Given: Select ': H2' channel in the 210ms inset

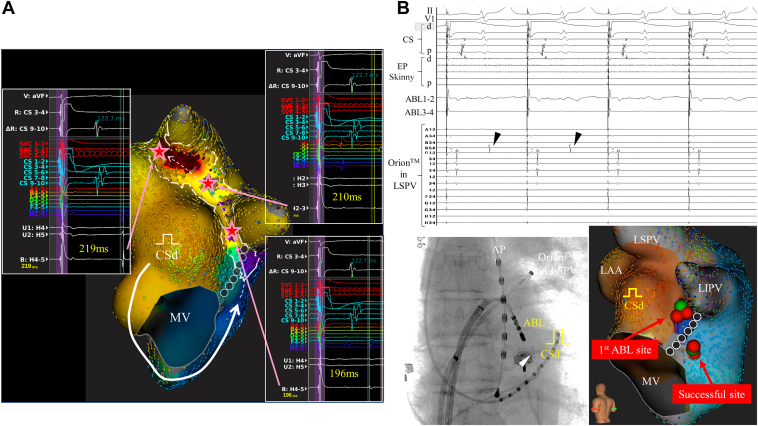Looking at the screenshot, I should click(x=300, y=178).
